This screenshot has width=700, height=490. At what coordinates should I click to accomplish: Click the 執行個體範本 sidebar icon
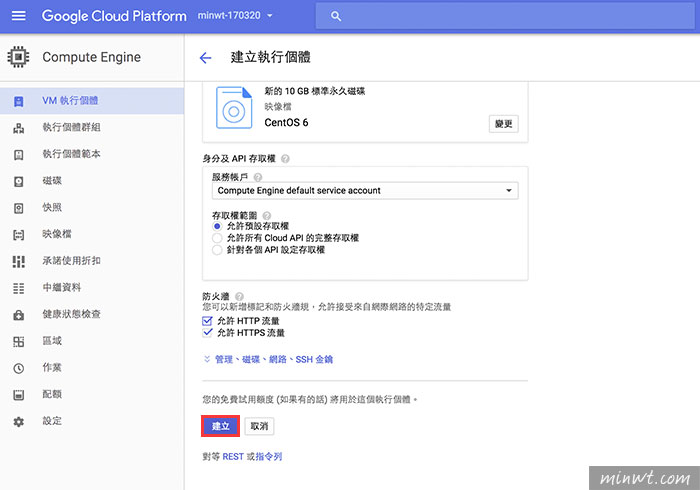18,155
